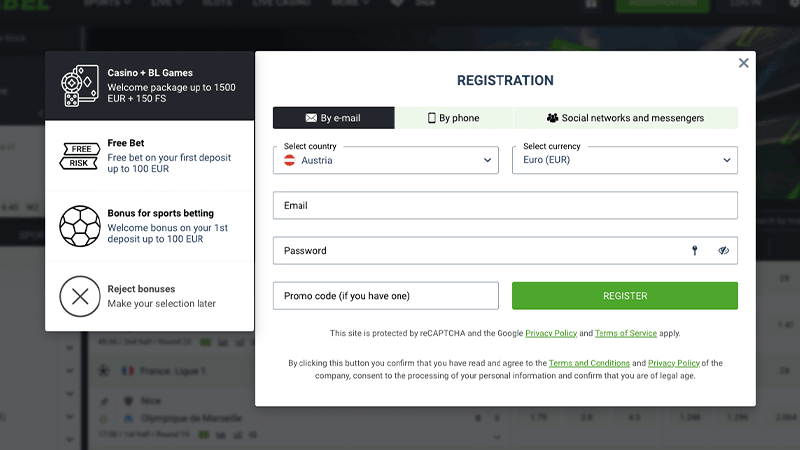Toggle password visibility eye icon
The height and width of the screenshot is (450, 800).
pos(723,251)
